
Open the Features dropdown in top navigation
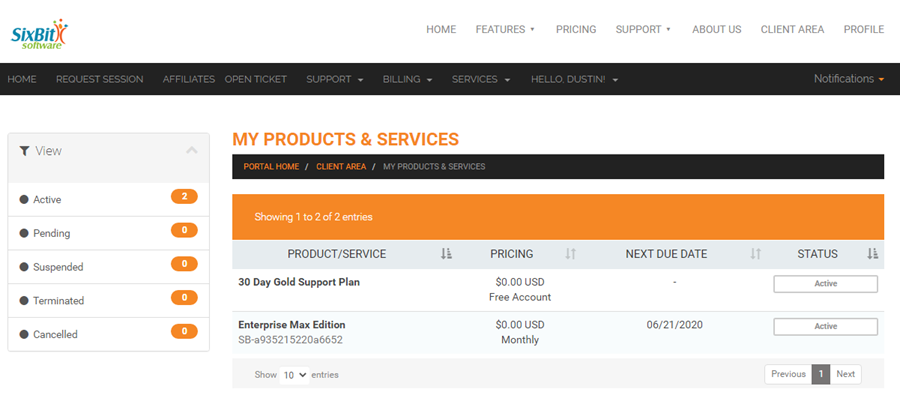click(505, 29)
